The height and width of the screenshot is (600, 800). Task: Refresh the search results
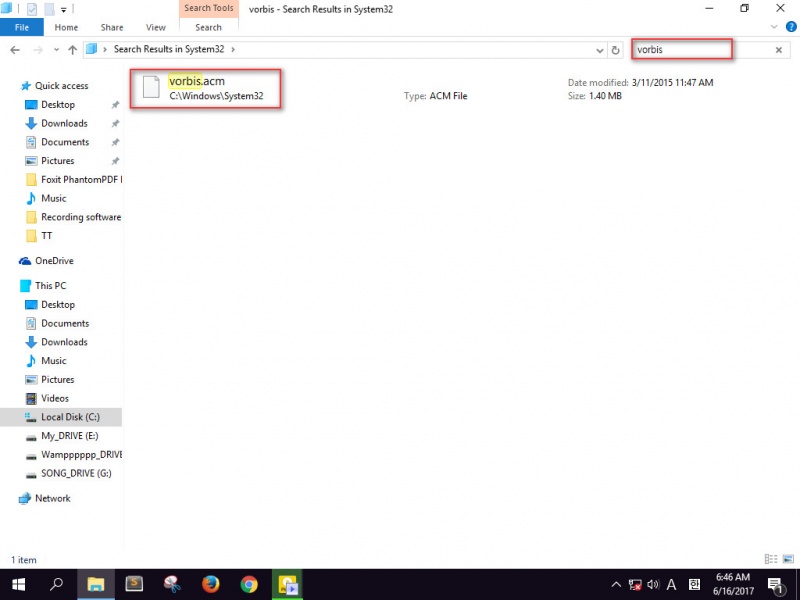(615, 50)
